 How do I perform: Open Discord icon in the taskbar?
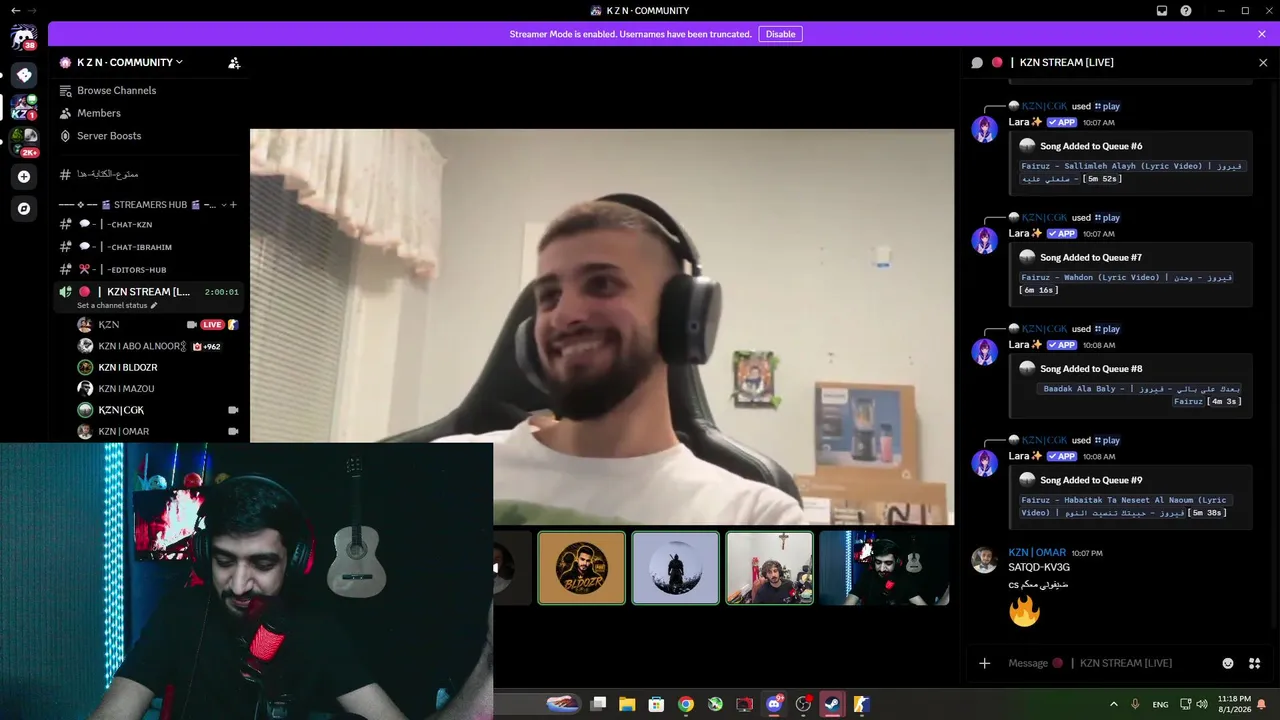coord(774,704)
